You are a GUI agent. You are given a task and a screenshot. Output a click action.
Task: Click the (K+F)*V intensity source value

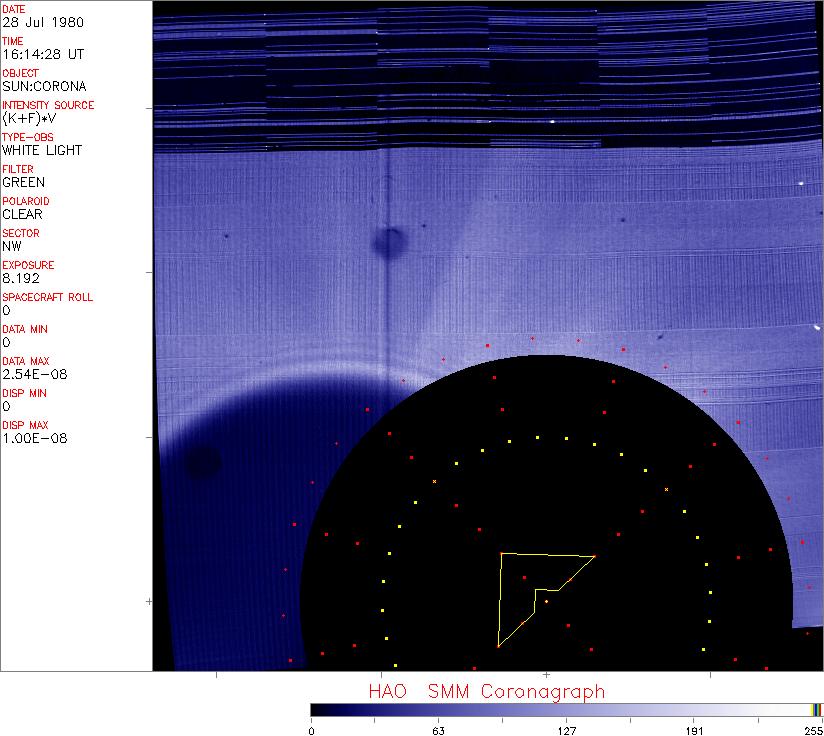click(30, 118)
